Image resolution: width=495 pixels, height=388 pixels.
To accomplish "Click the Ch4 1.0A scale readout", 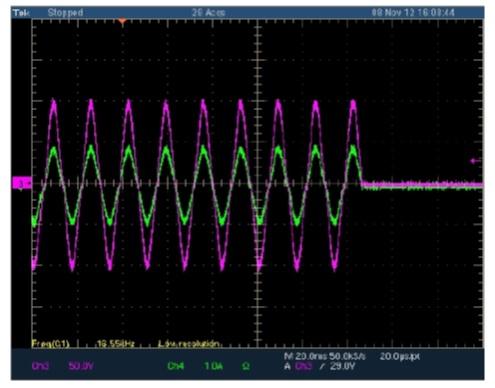I will point(213,366).
